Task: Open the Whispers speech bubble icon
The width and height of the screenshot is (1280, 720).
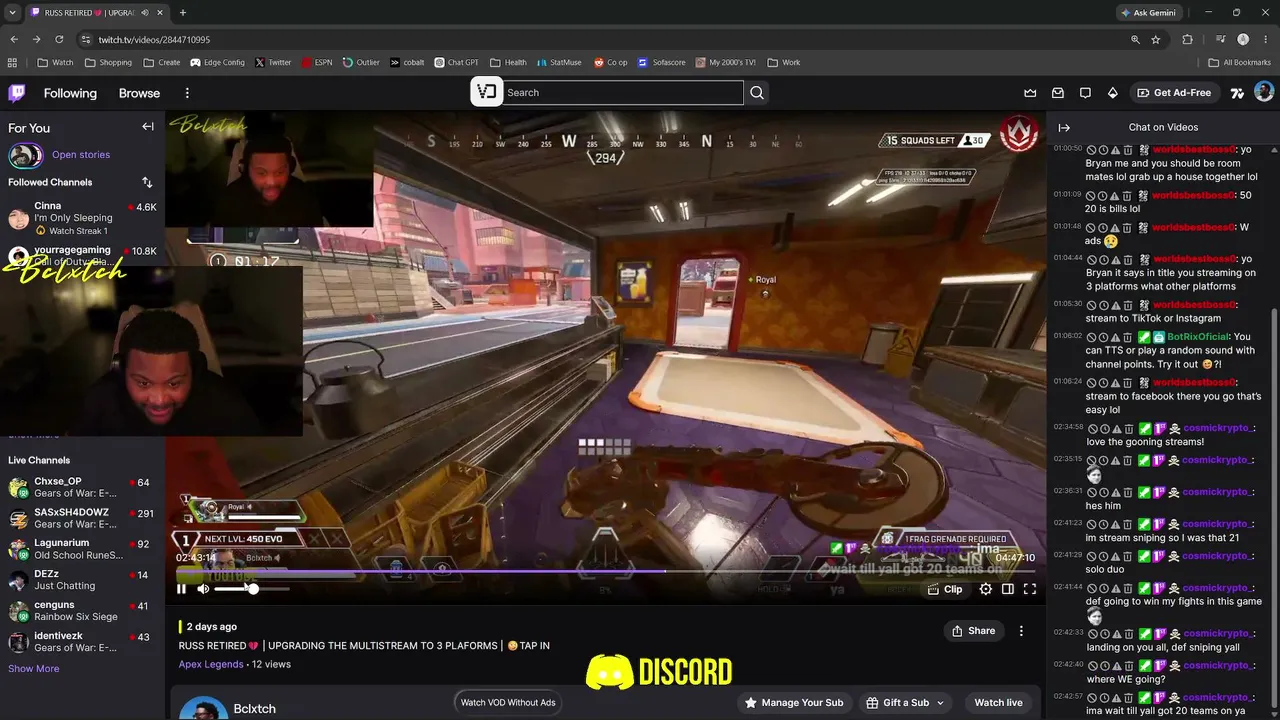Action: tap(1085, 93)
